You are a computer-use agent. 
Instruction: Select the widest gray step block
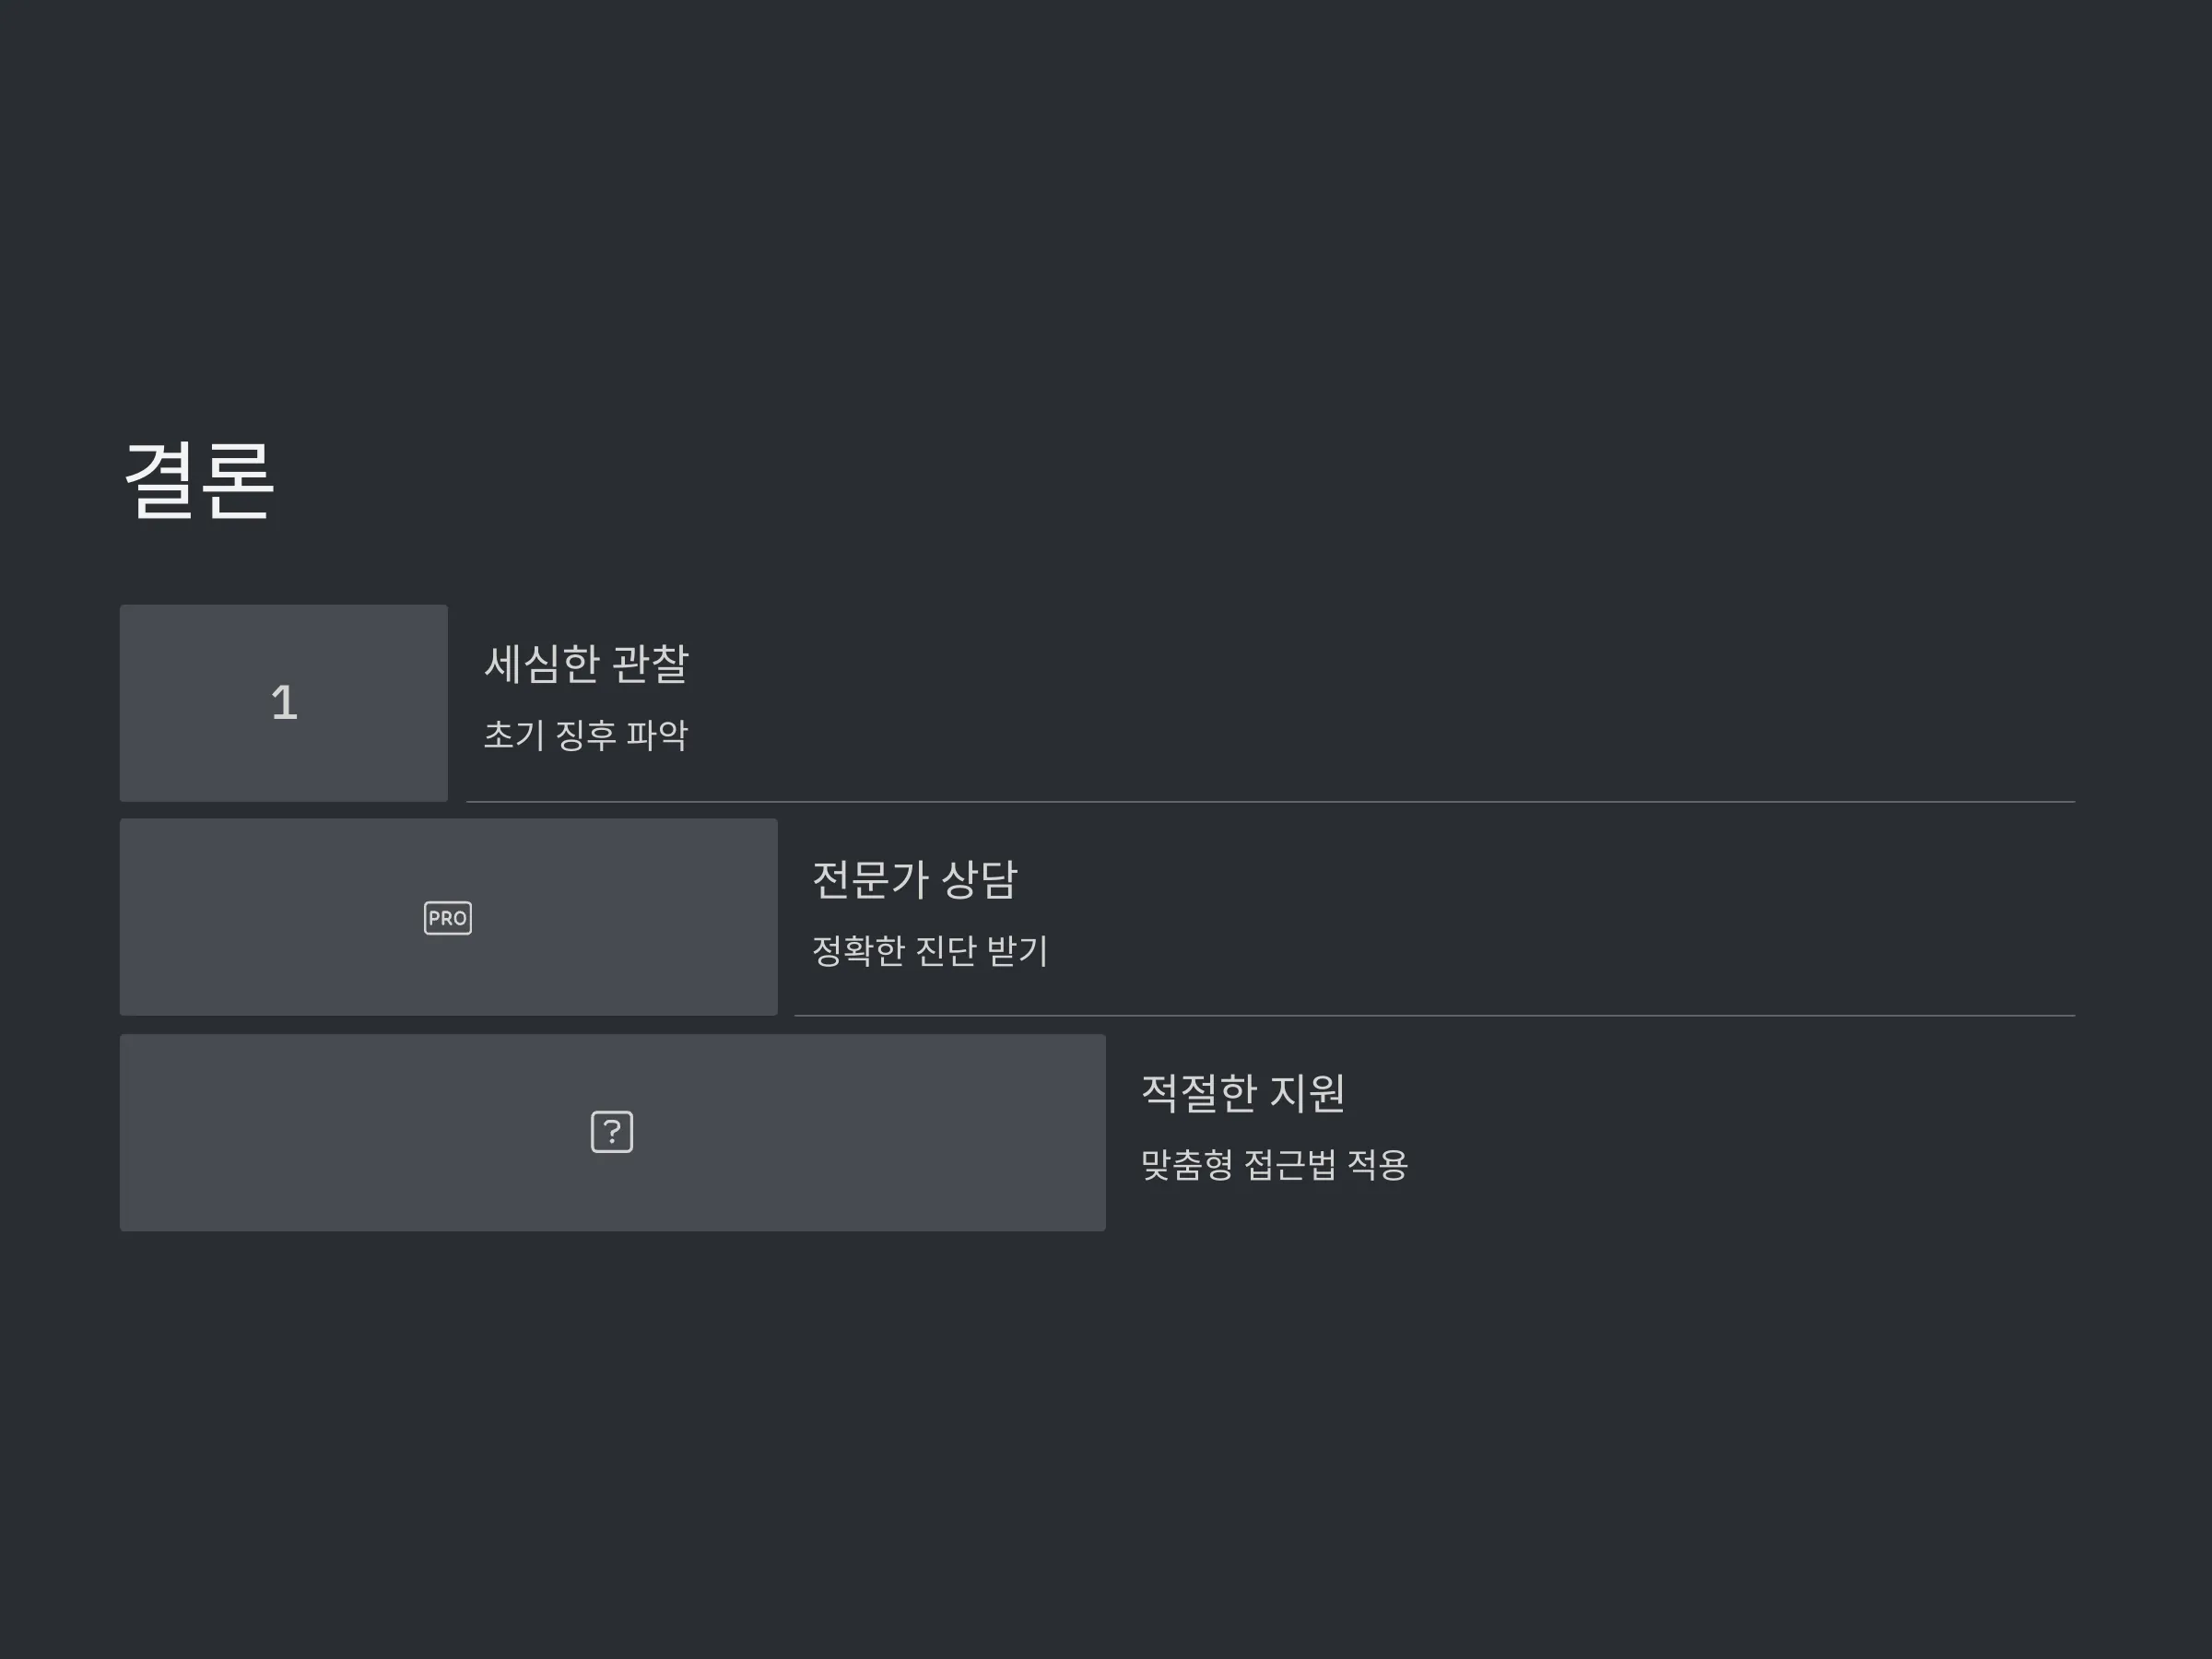click(613, 1132)
